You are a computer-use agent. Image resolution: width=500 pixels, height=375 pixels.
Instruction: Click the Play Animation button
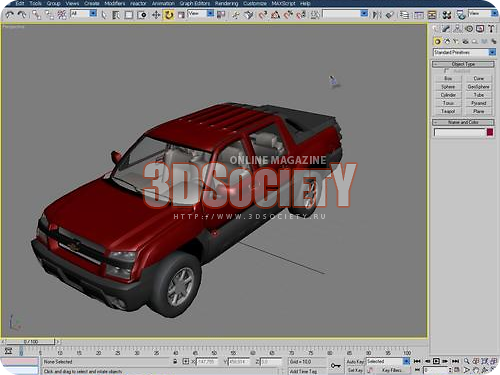[x=436, y=361]
